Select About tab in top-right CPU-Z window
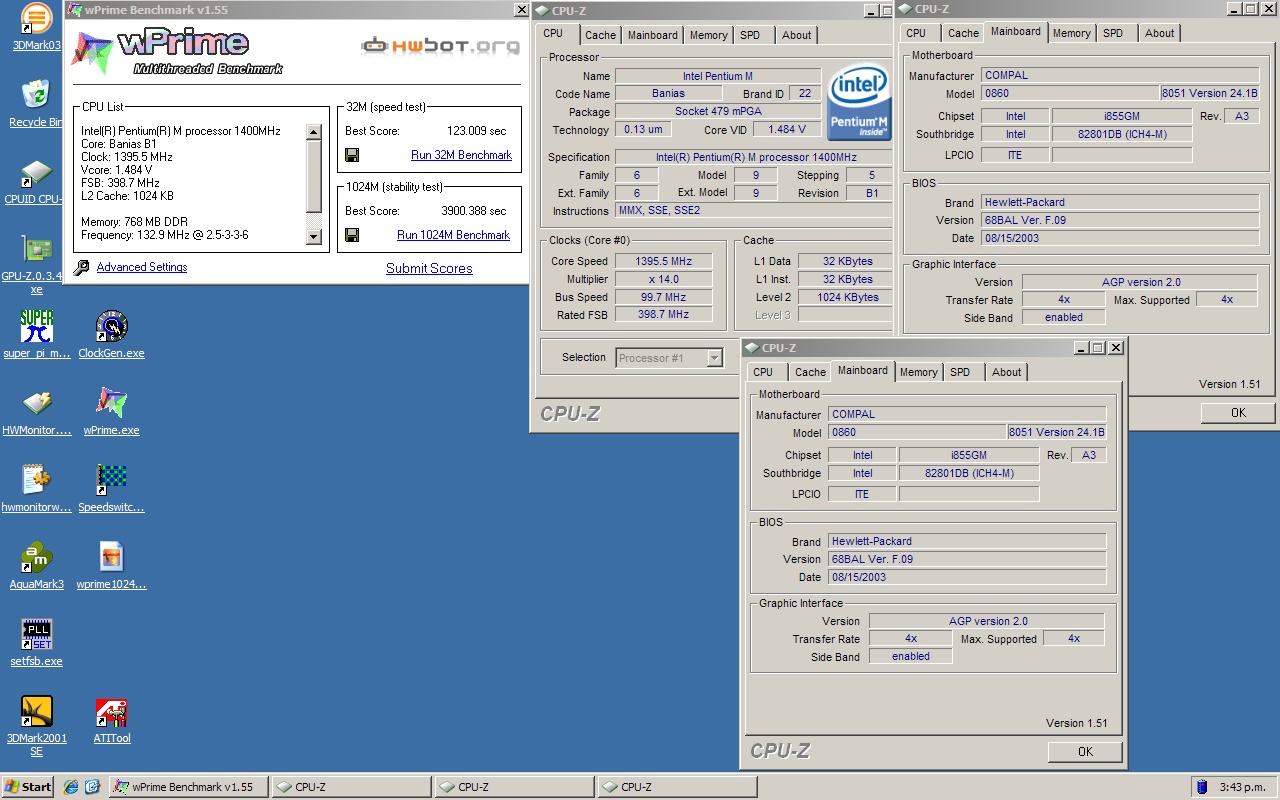 coord(1160,33)
